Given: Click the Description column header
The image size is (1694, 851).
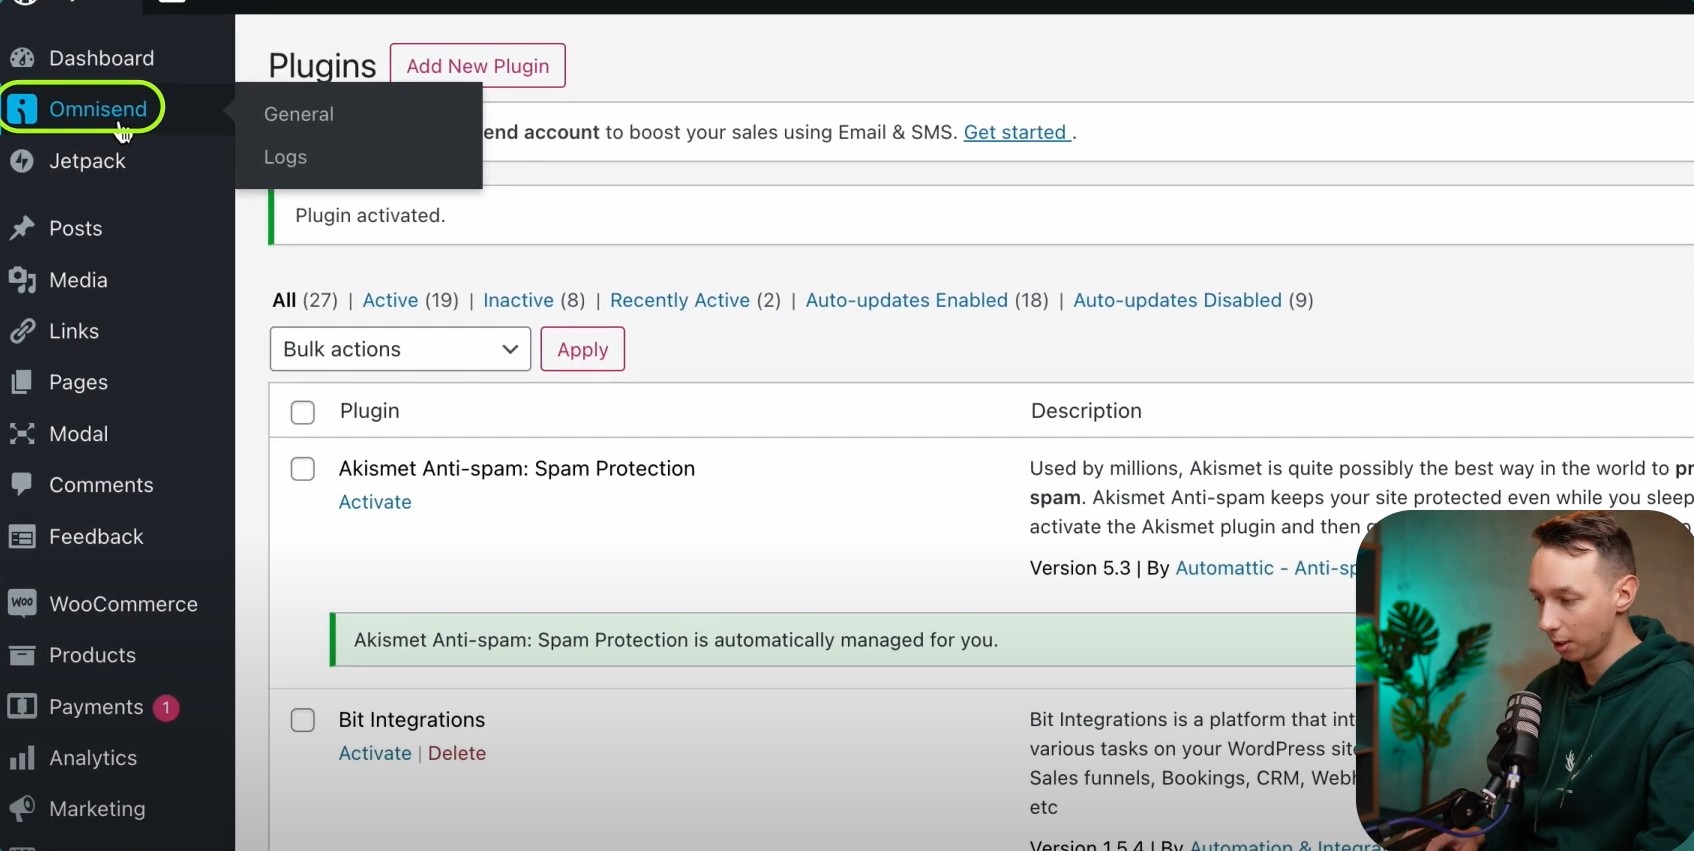Looking at the screenshot, I should click(1086, 411).
